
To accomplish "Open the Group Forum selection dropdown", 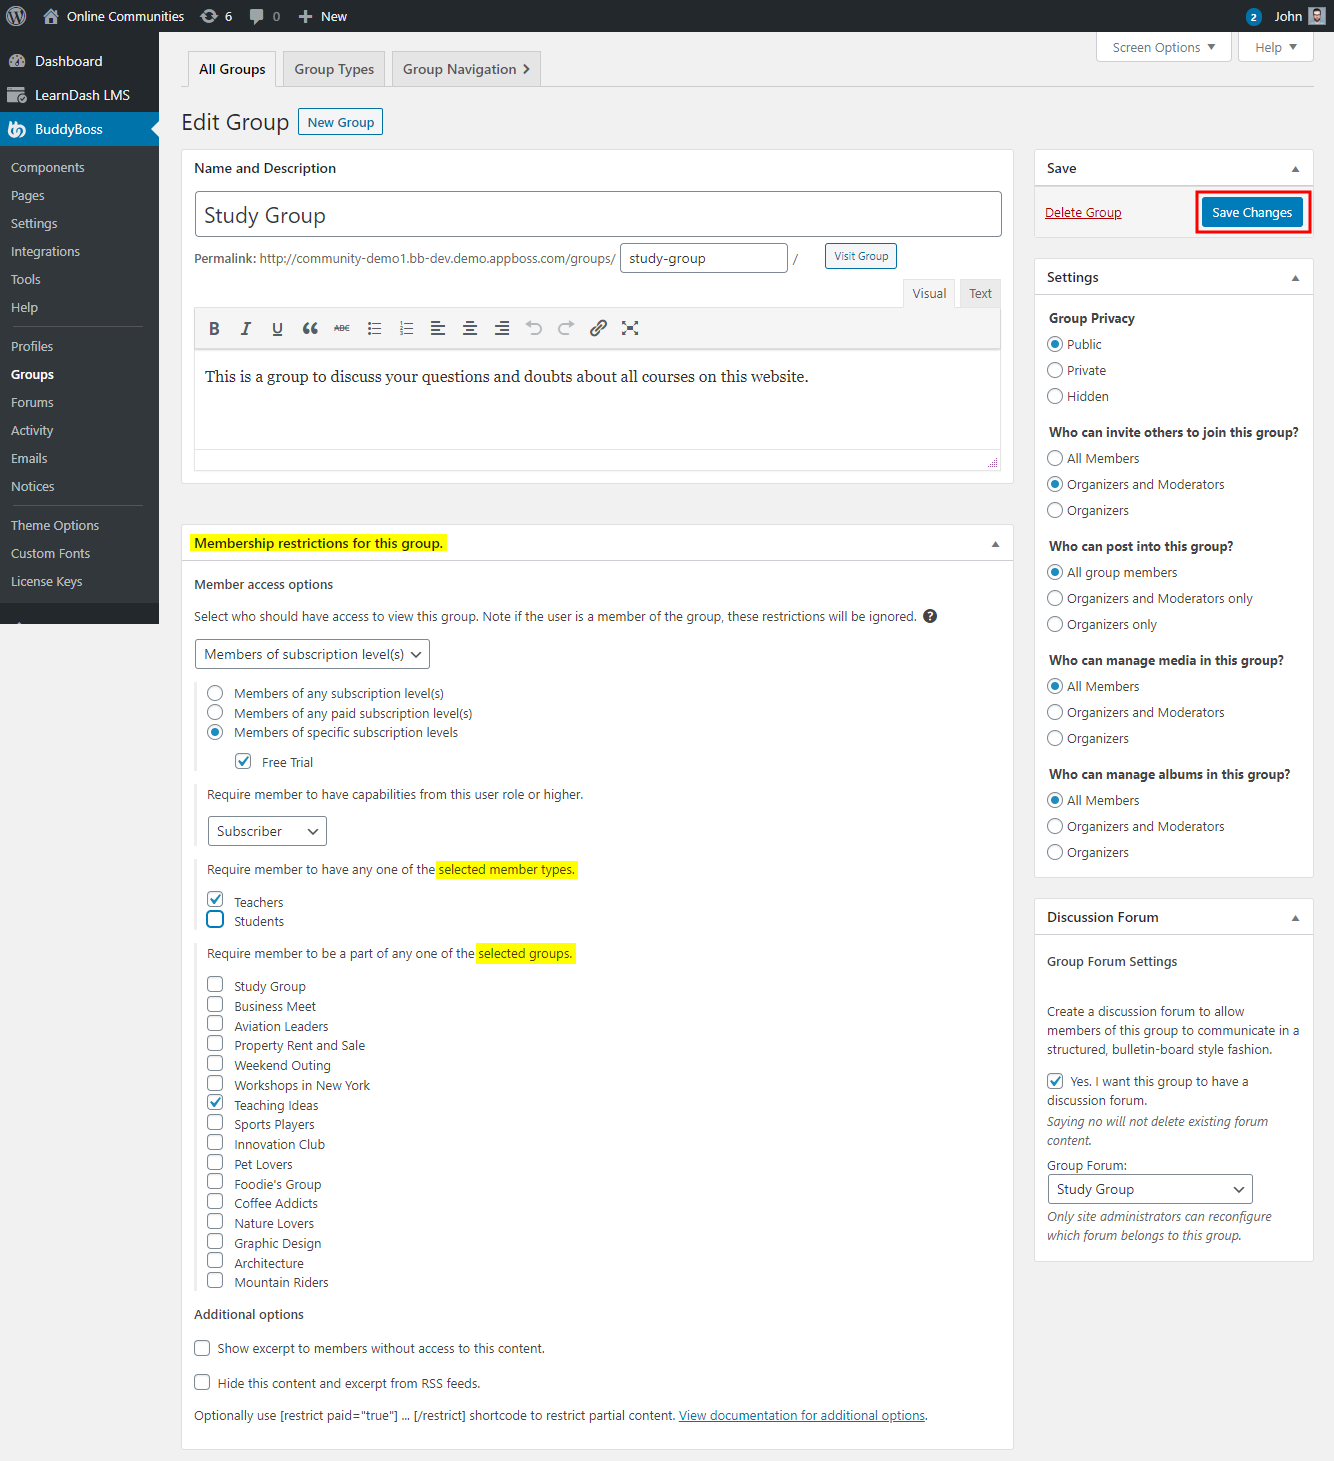I will (x=1149, y=1189).
